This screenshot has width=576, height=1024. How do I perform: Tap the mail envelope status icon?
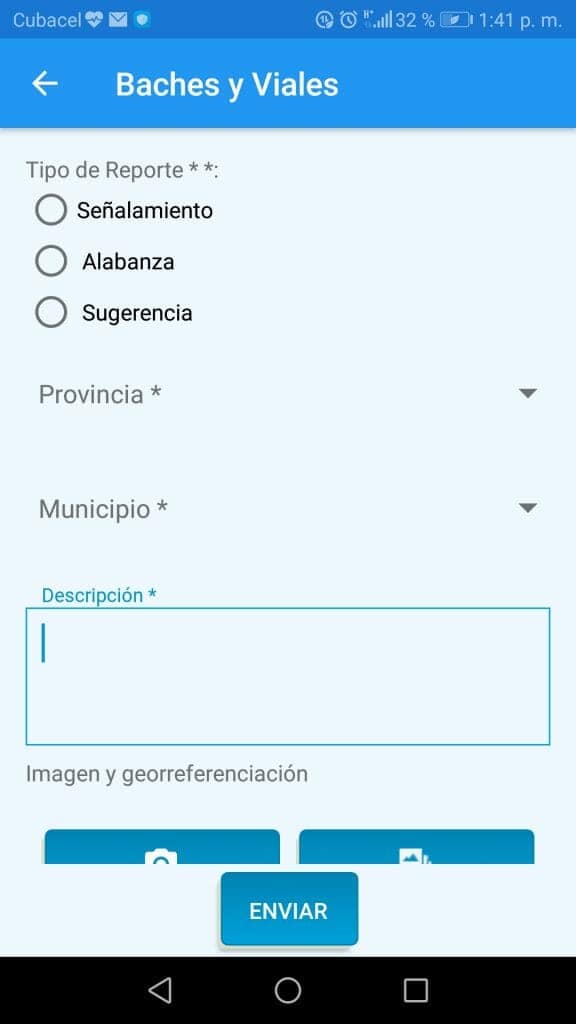tap(118, 20)
